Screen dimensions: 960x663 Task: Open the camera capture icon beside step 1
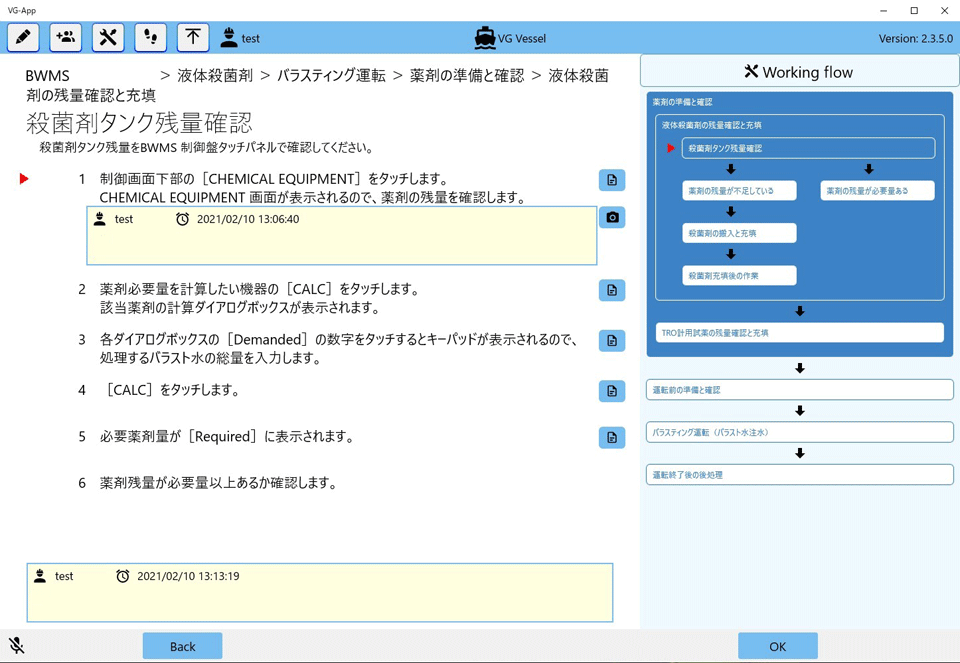coord(611,217)
